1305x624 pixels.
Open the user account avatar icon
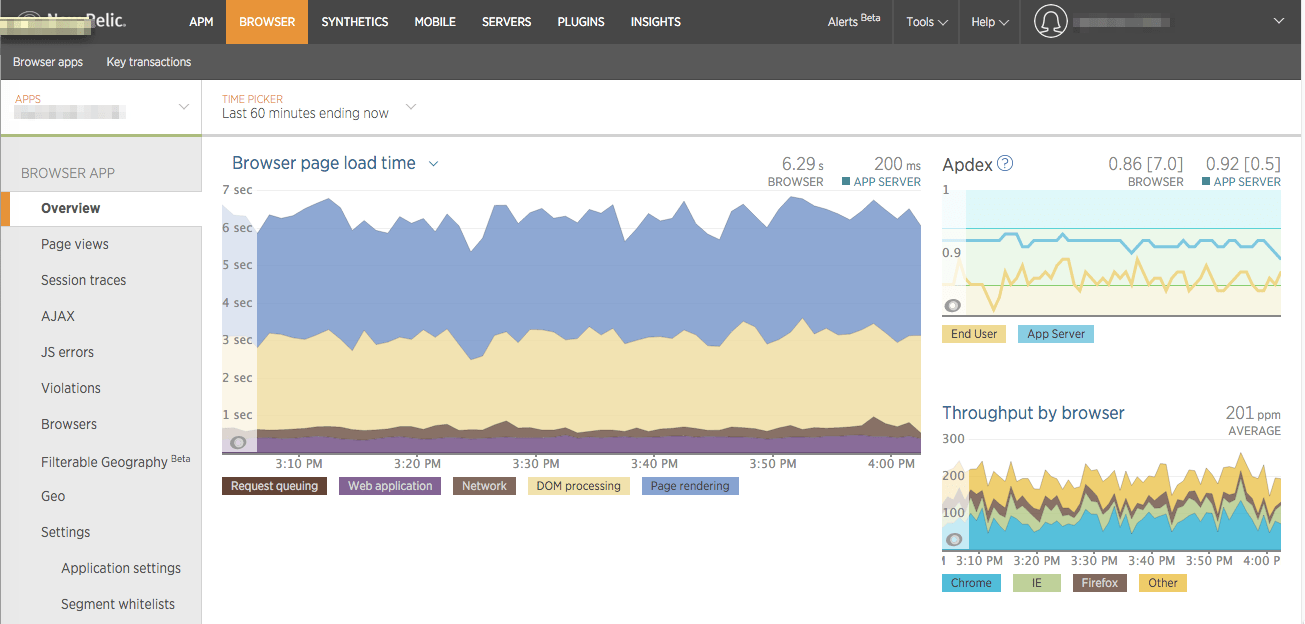click(x=1051, y=22)
